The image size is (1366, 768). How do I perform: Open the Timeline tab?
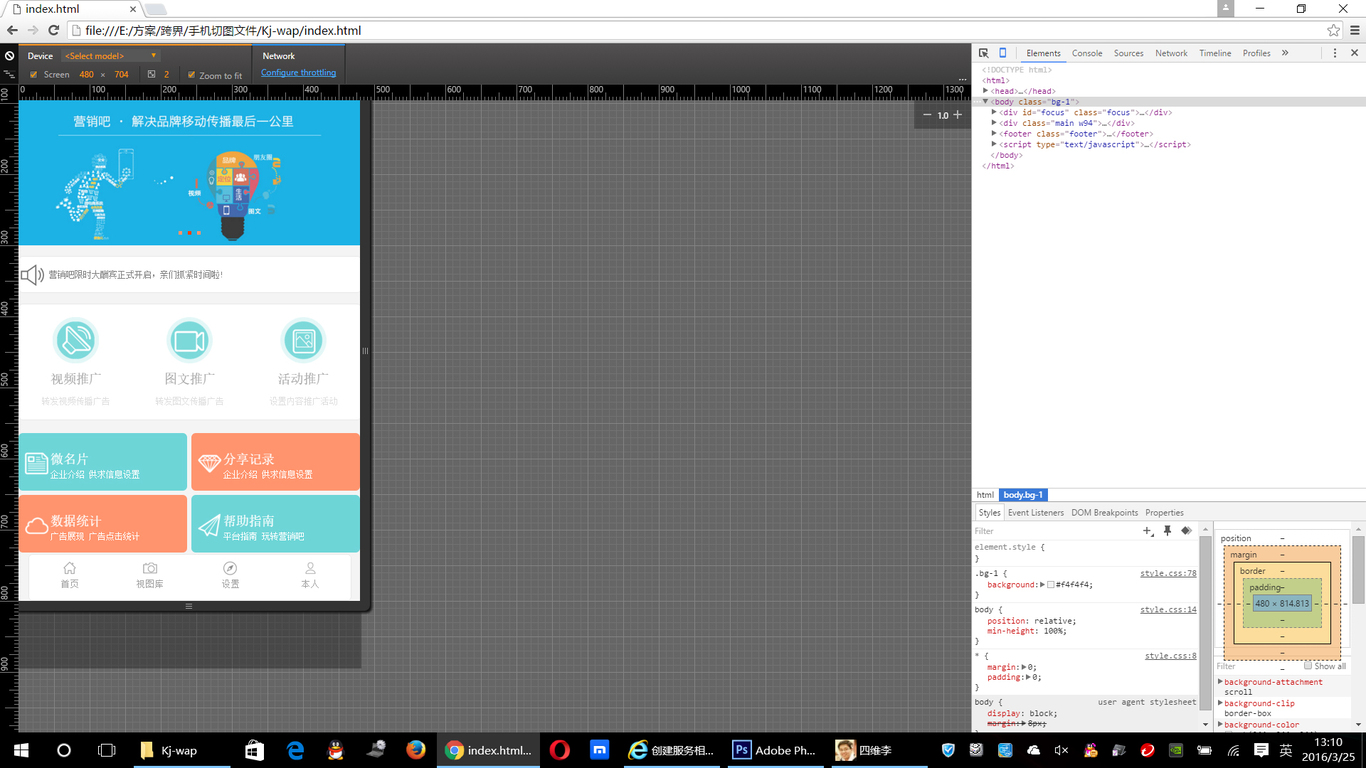coord(1215,53)
